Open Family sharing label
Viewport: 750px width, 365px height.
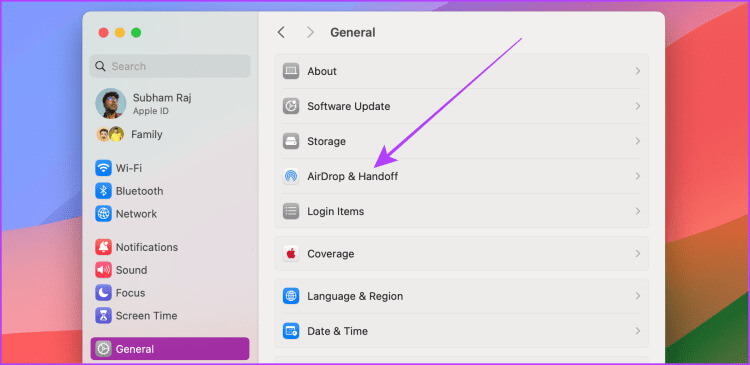(x=147, y=134)
